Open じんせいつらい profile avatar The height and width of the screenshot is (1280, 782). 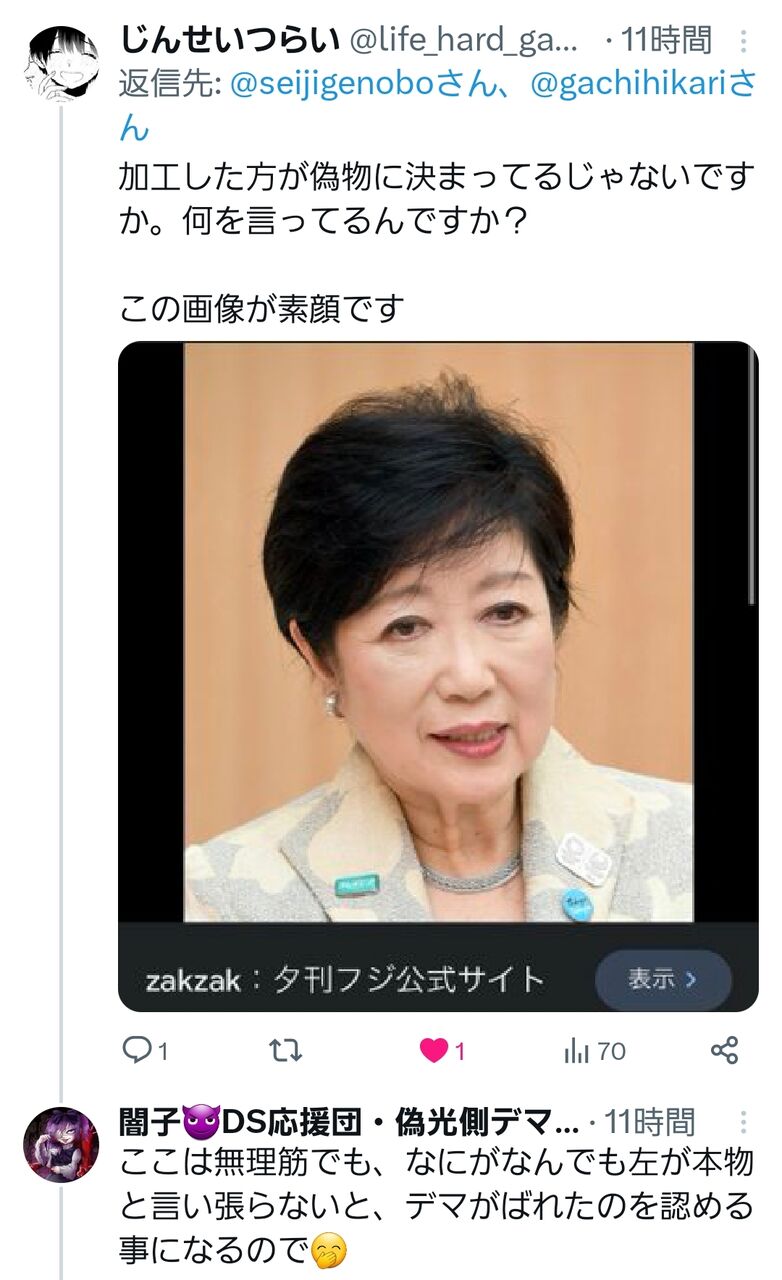[x=62, y=63]
